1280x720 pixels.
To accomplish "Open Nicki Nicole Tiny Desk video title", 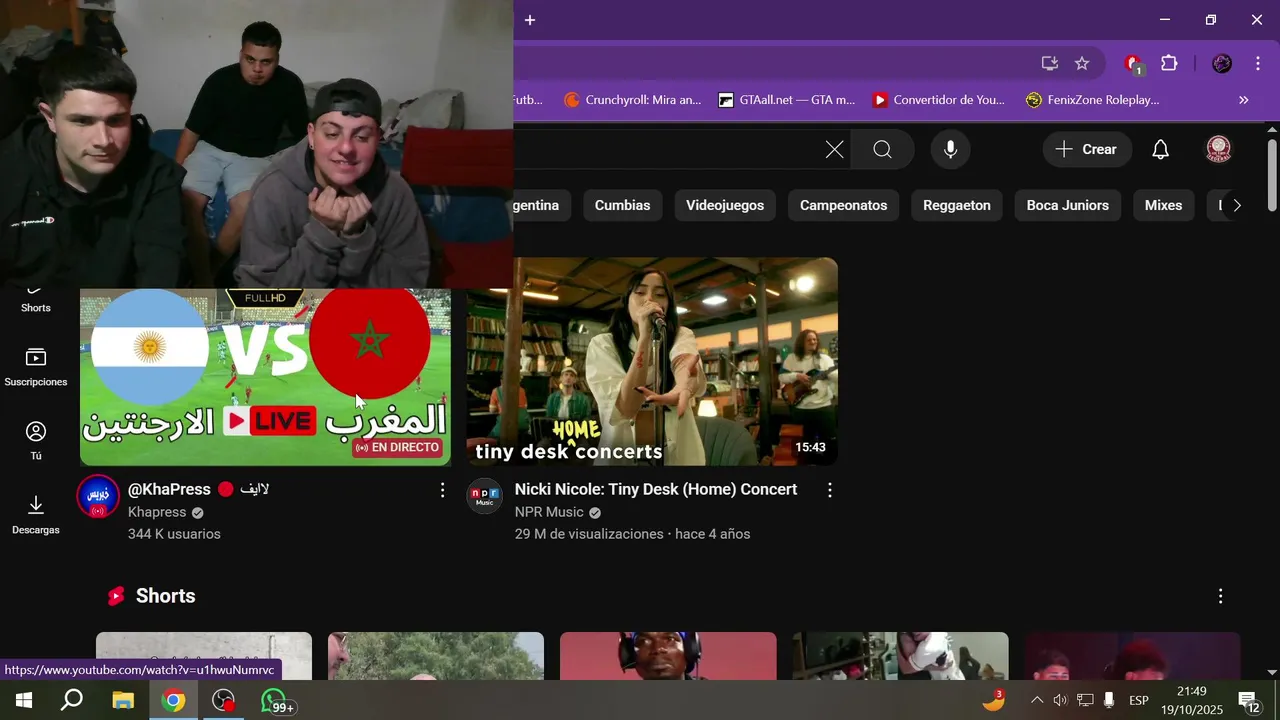I will click(x=656, y=489).
